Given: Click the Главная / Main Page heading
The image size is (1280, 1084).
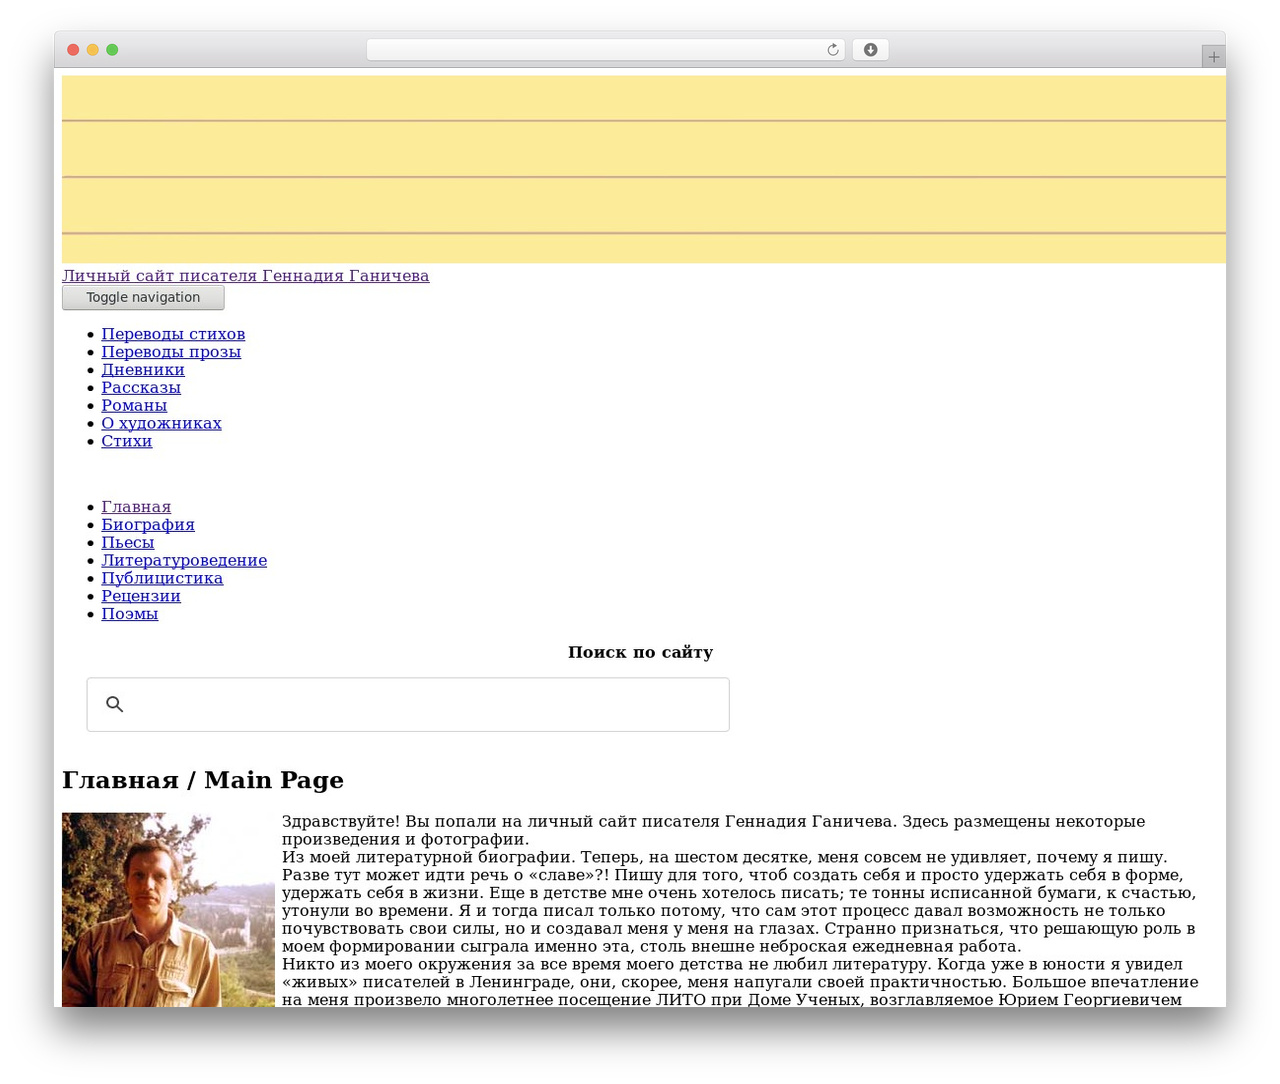Looking at the screenshot, I should tap(203, 780).
